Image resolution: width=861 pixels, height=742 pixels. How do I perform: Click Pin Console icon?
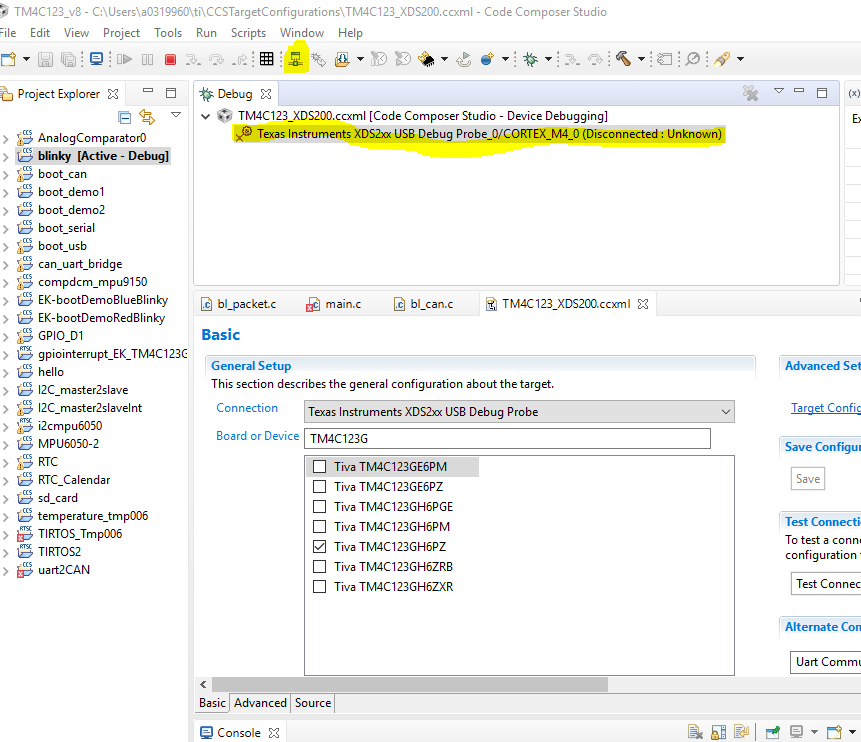point(773,732)
